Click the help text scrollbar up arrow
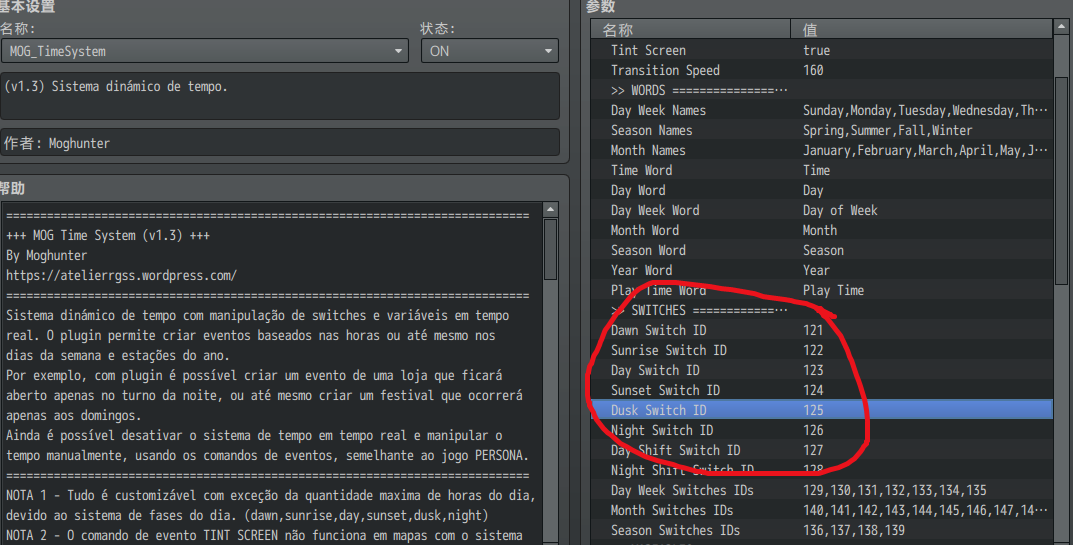The height and width of the screenshot is (545, 1073). click(550, 210)
